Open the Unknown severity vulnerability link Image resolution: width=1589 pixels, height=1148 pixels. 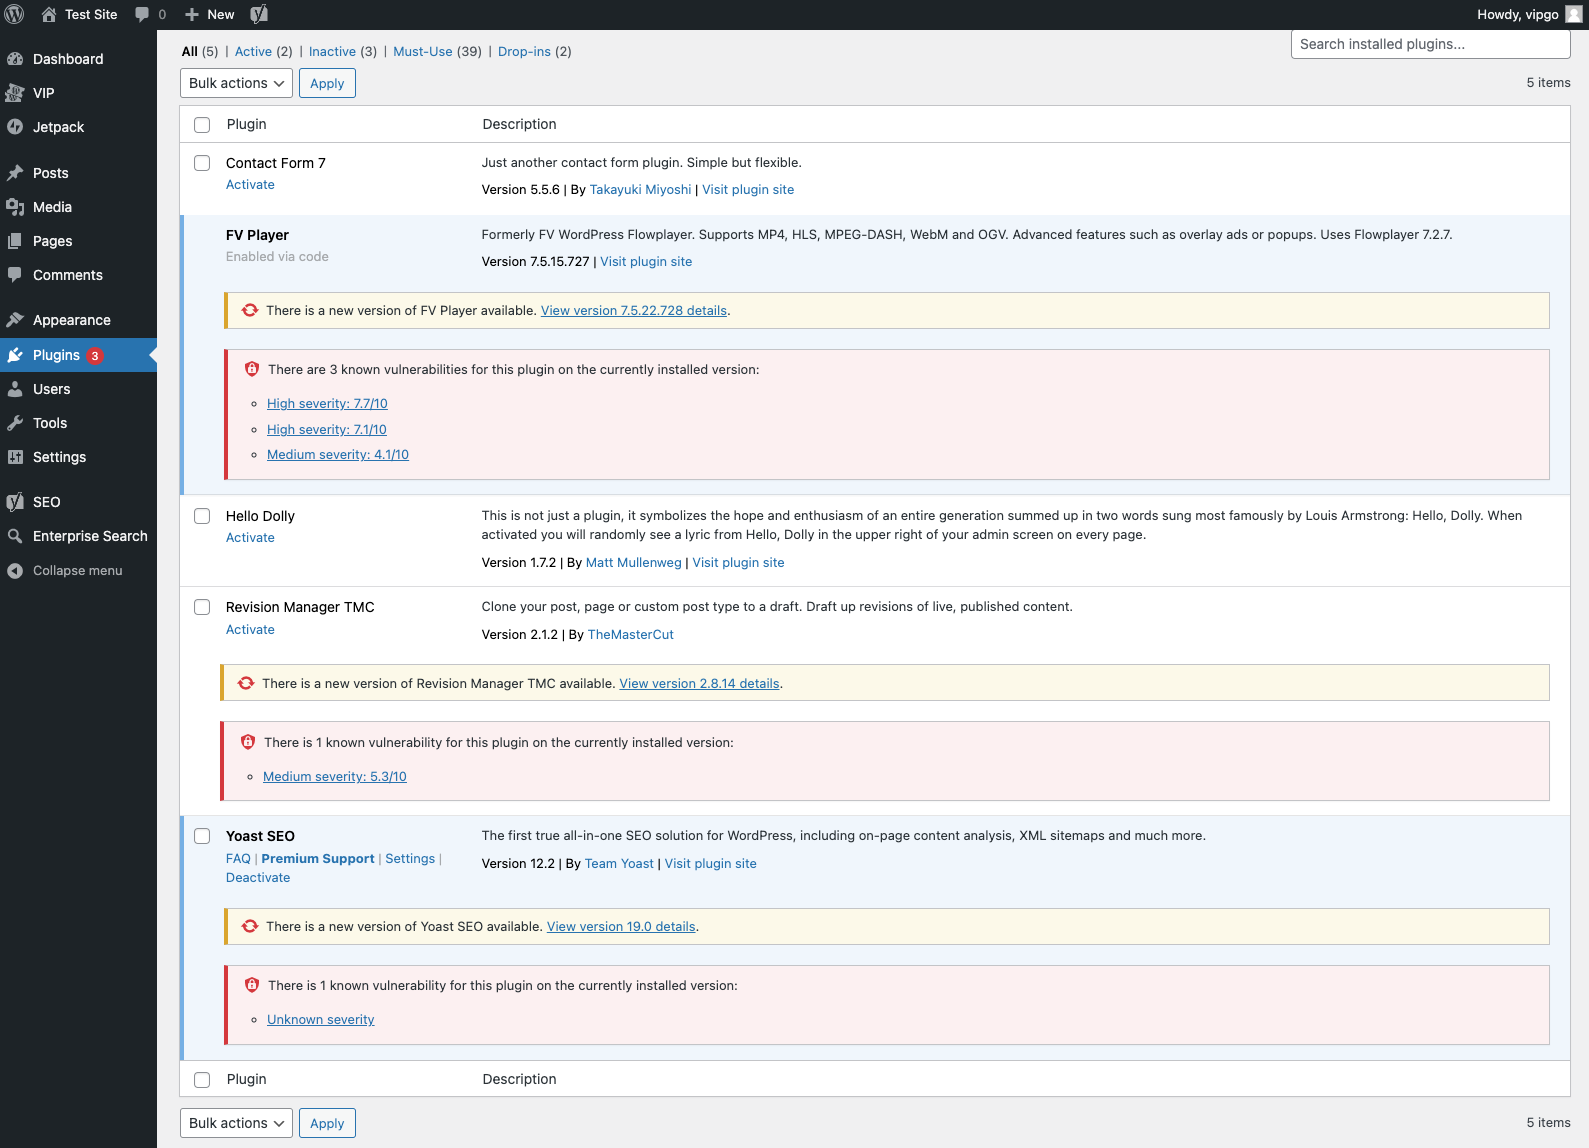321,1020
